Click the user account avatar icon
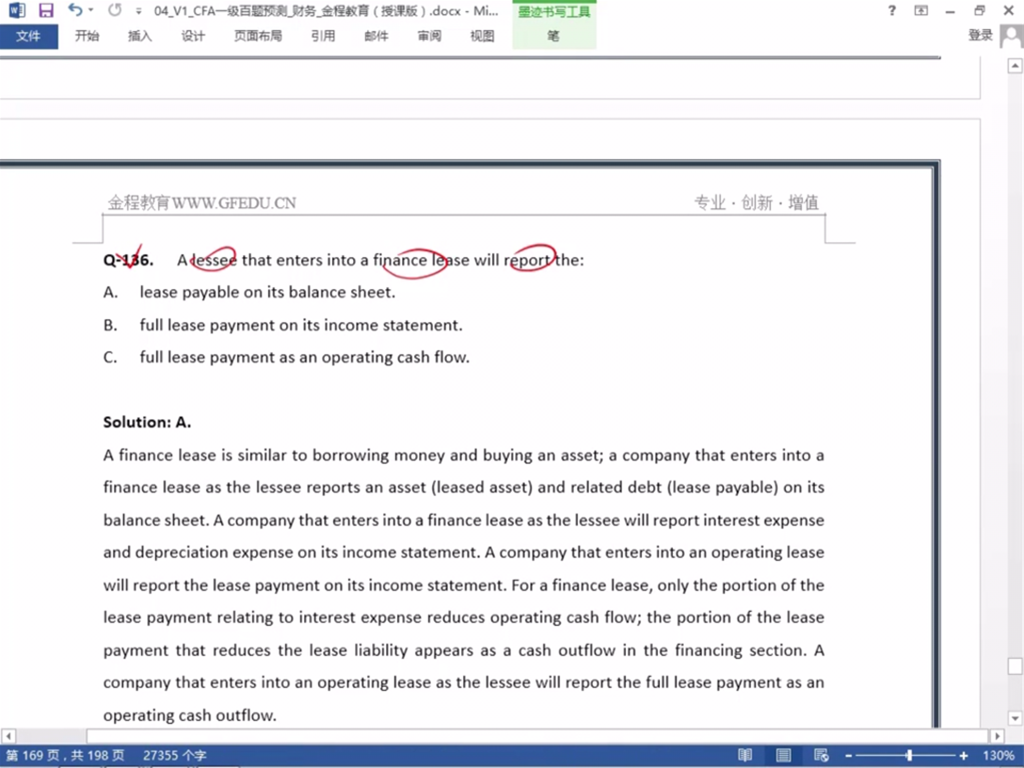 tap(1012, 36)
